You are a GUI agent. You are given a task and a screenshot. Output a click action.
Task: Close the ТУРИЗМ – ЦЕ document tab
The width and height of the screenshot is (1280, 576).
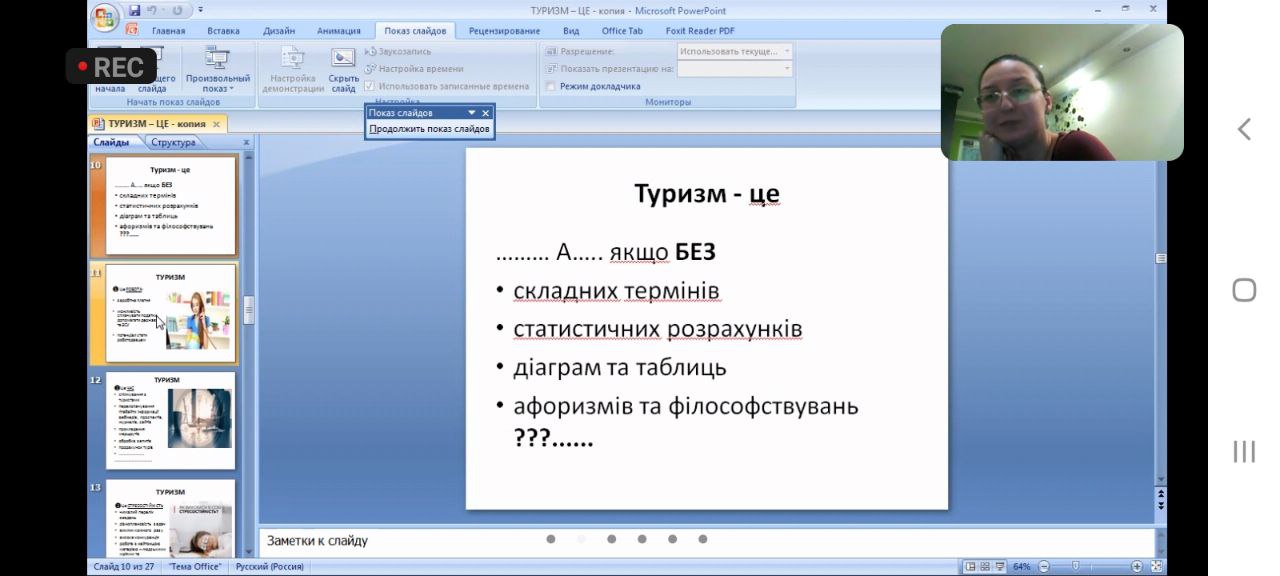(x=216, y=124)
